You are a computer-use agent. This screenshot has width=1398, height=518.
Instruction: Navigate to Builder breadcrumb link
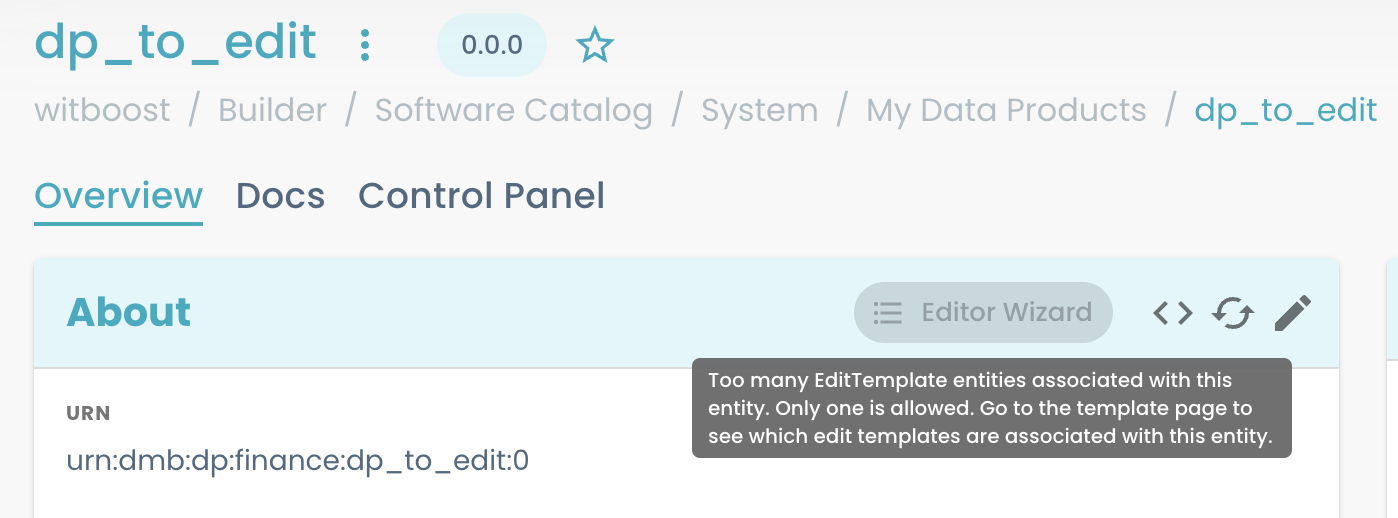pyautogui.click(x=272, y=110)
